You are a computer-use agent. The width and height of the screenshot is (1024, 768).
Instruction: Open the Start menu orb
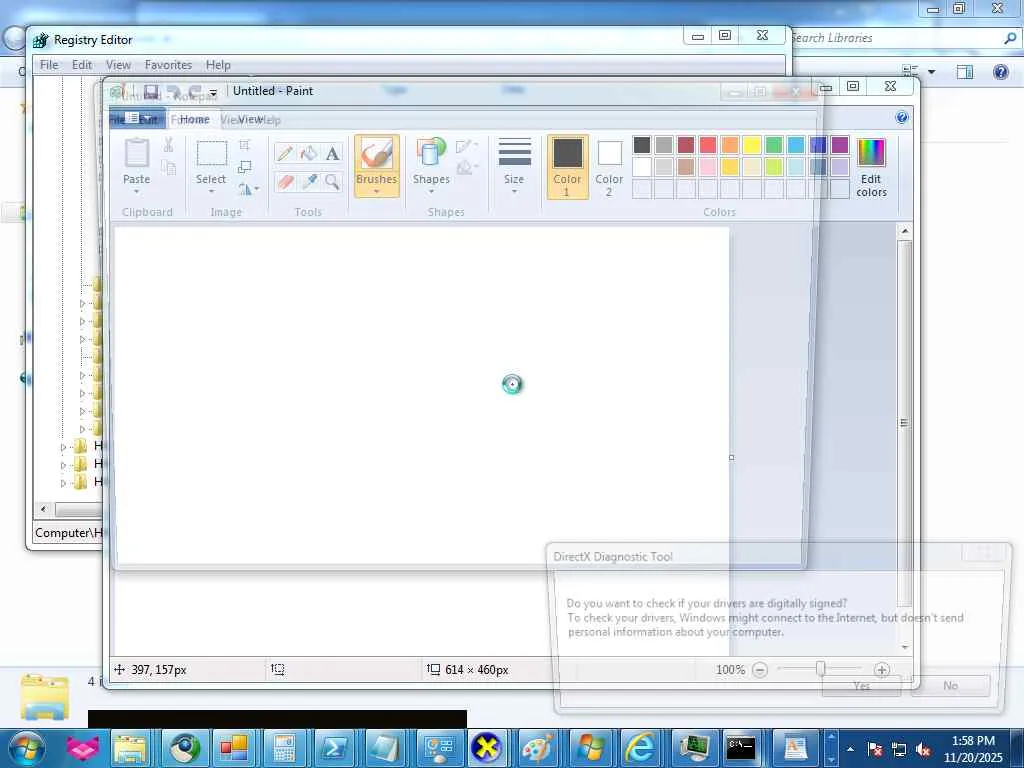pos(27,748)
